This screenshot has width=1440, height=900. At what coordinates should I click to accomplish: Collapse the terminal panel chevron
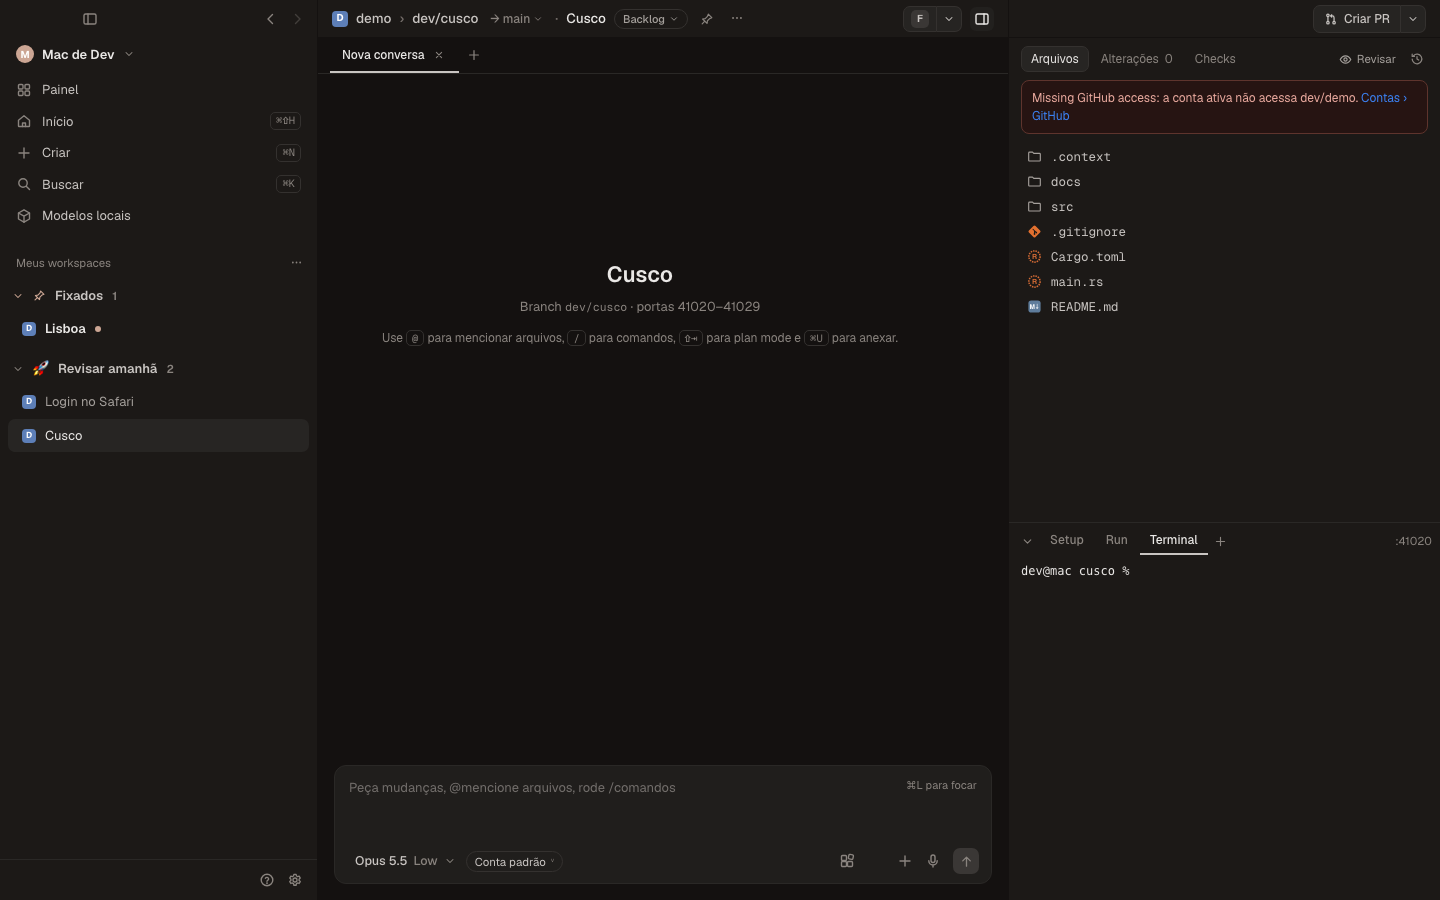click(x=1027, y=541)
